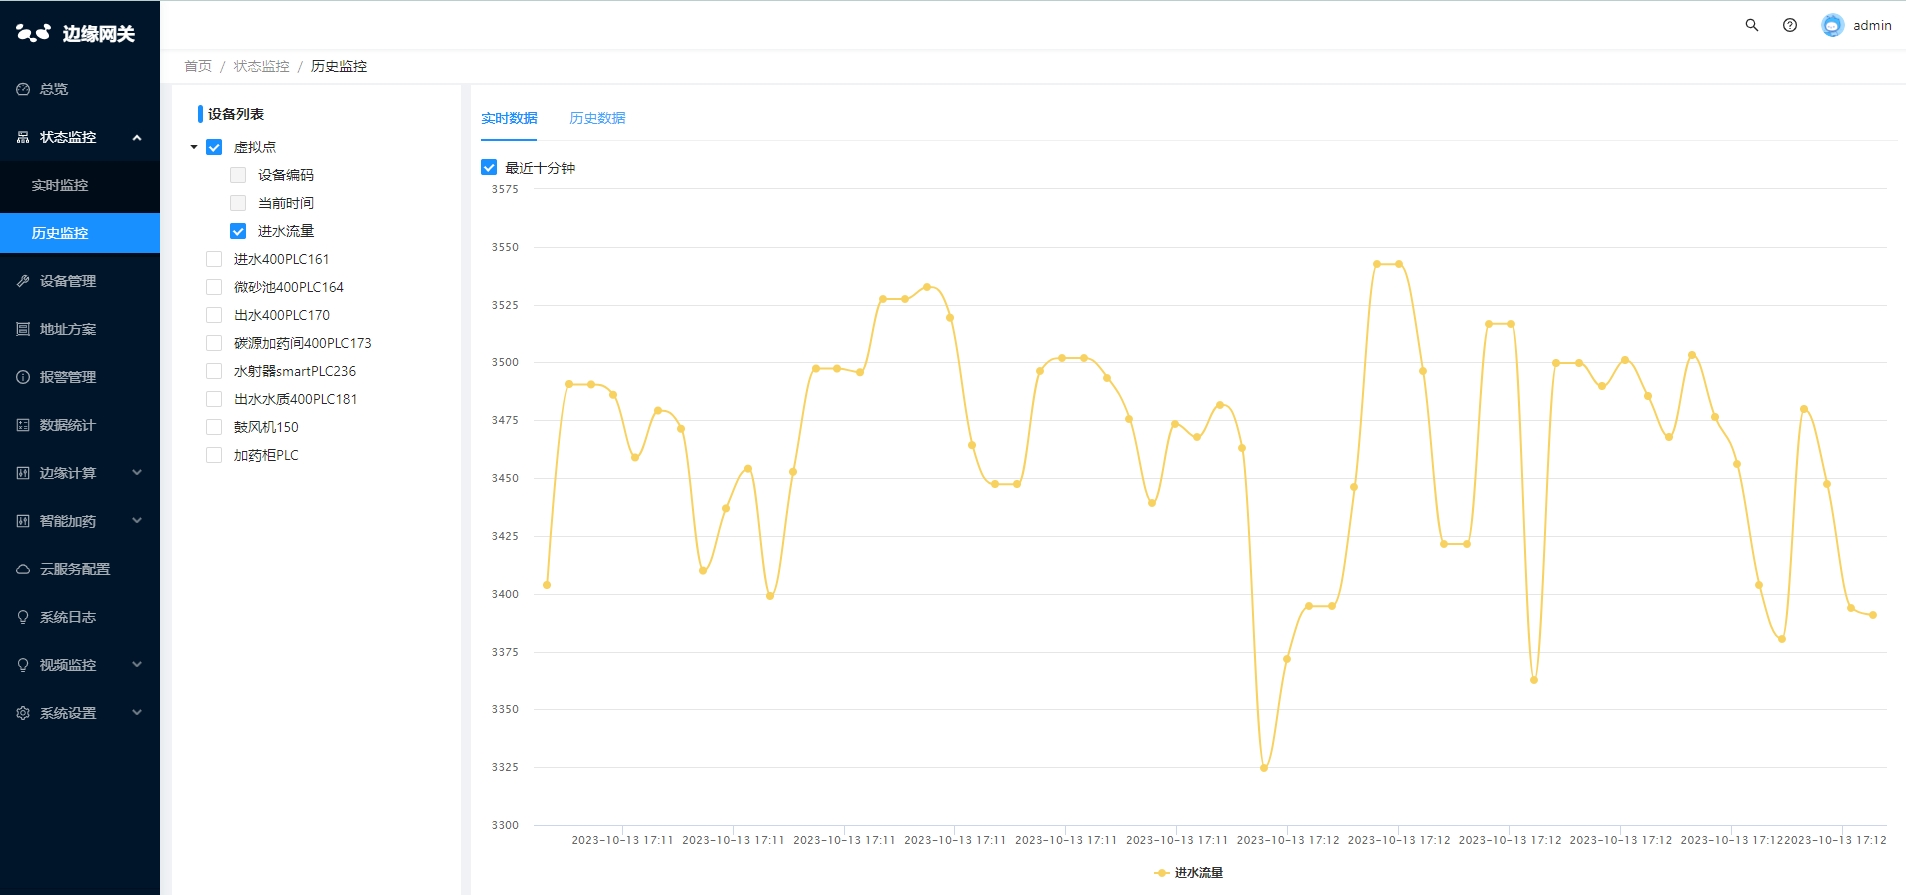This screenshot has width=1906, height=895.
Task: Click the admin avatar icon
Action: (x=1832, y=25)
